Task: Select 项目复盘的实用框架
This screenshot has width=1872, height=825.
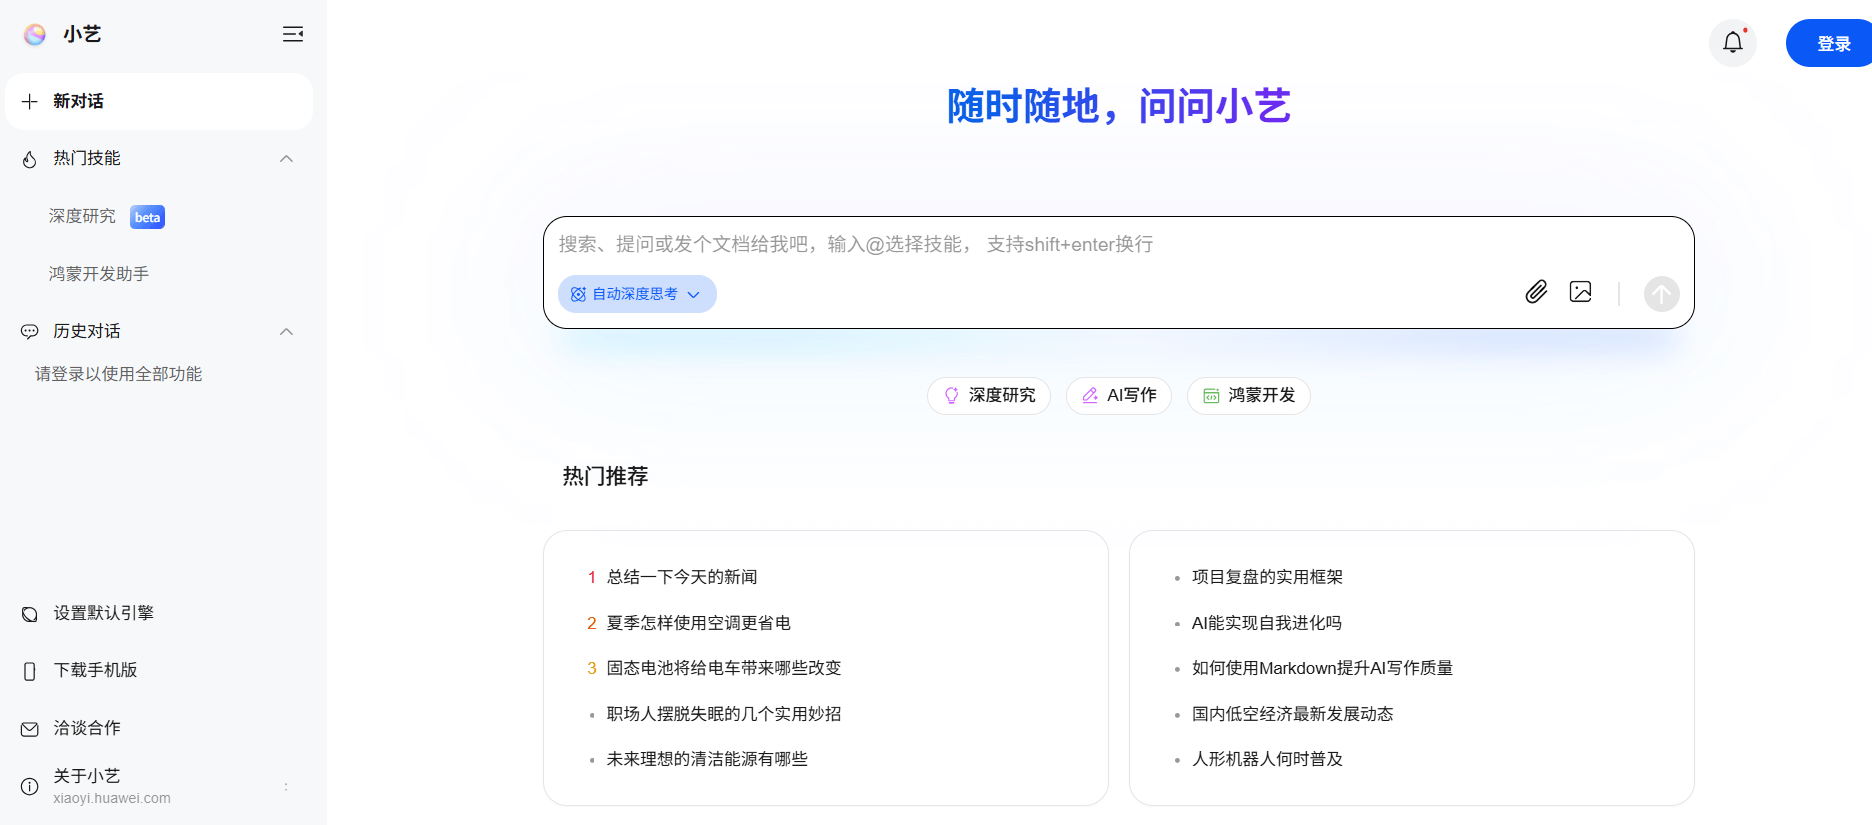Action: pyautogui.click(x=1267, y=577)
